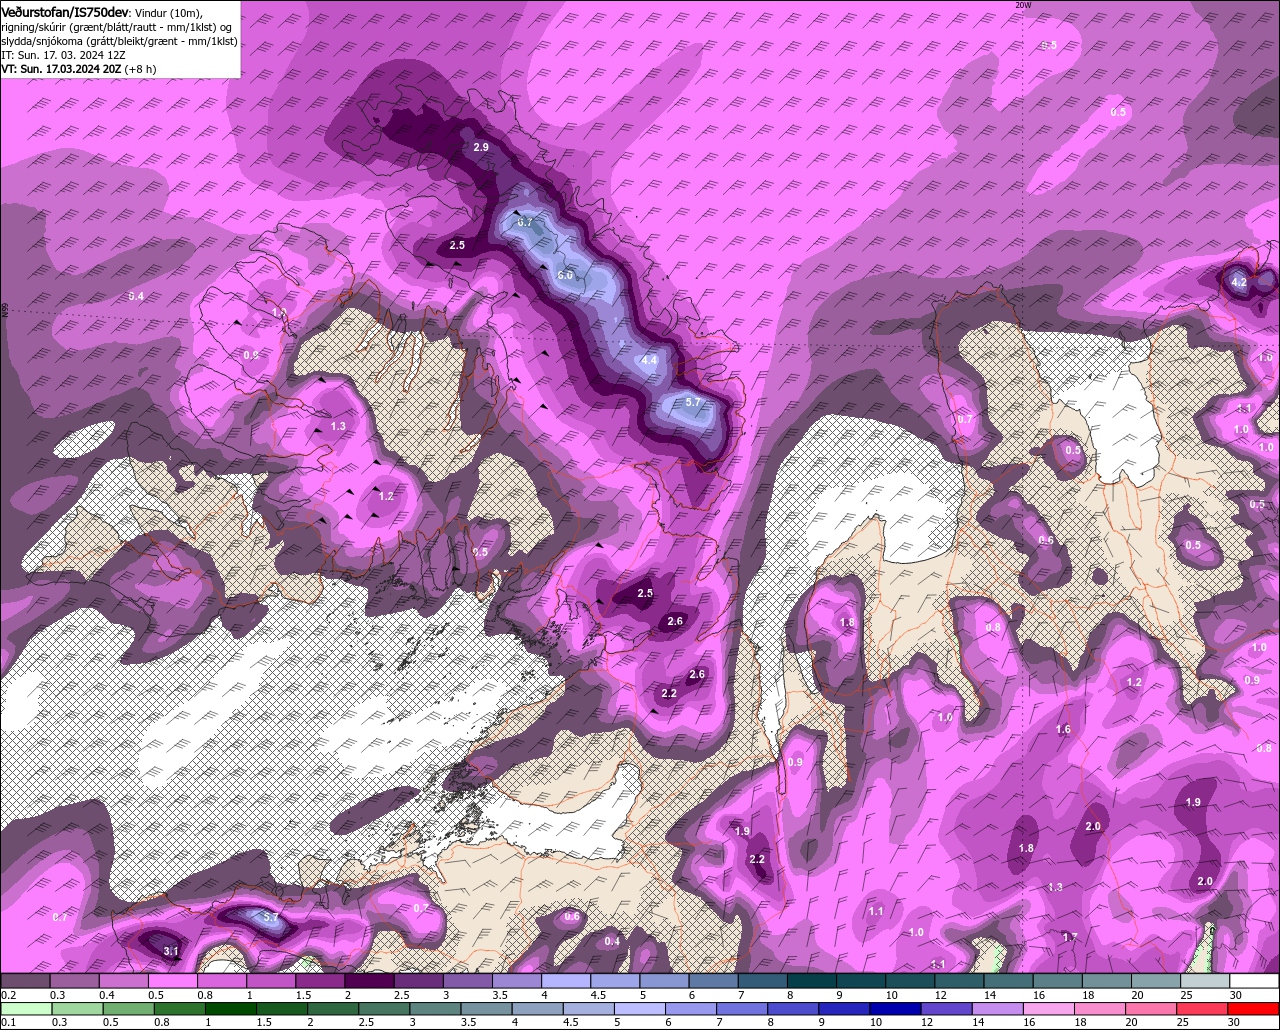Click the 2.9 precipitation value on the map
1280x1030 pixels.
coord(481,147)
